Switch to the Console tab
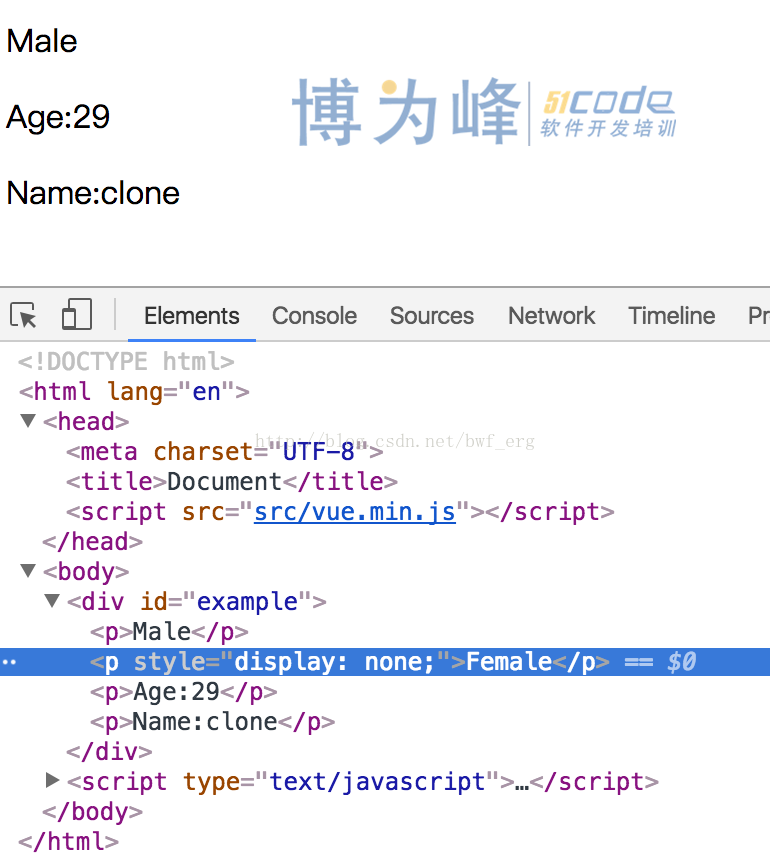 click(x=314, y=316)
